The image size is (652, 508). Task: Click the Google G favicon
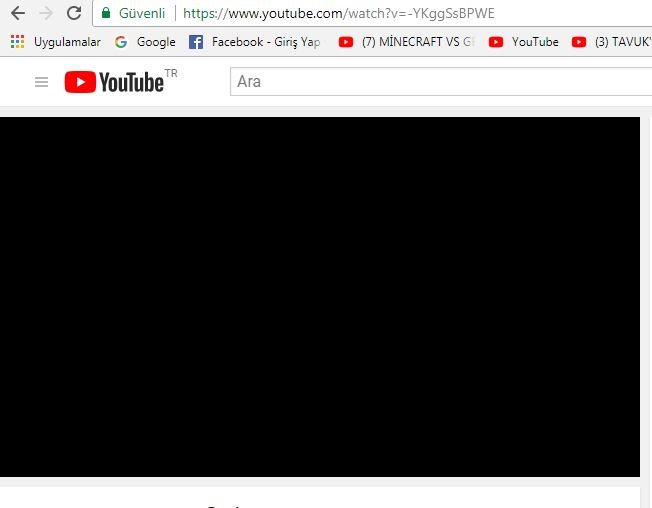(x=121, y=42)
